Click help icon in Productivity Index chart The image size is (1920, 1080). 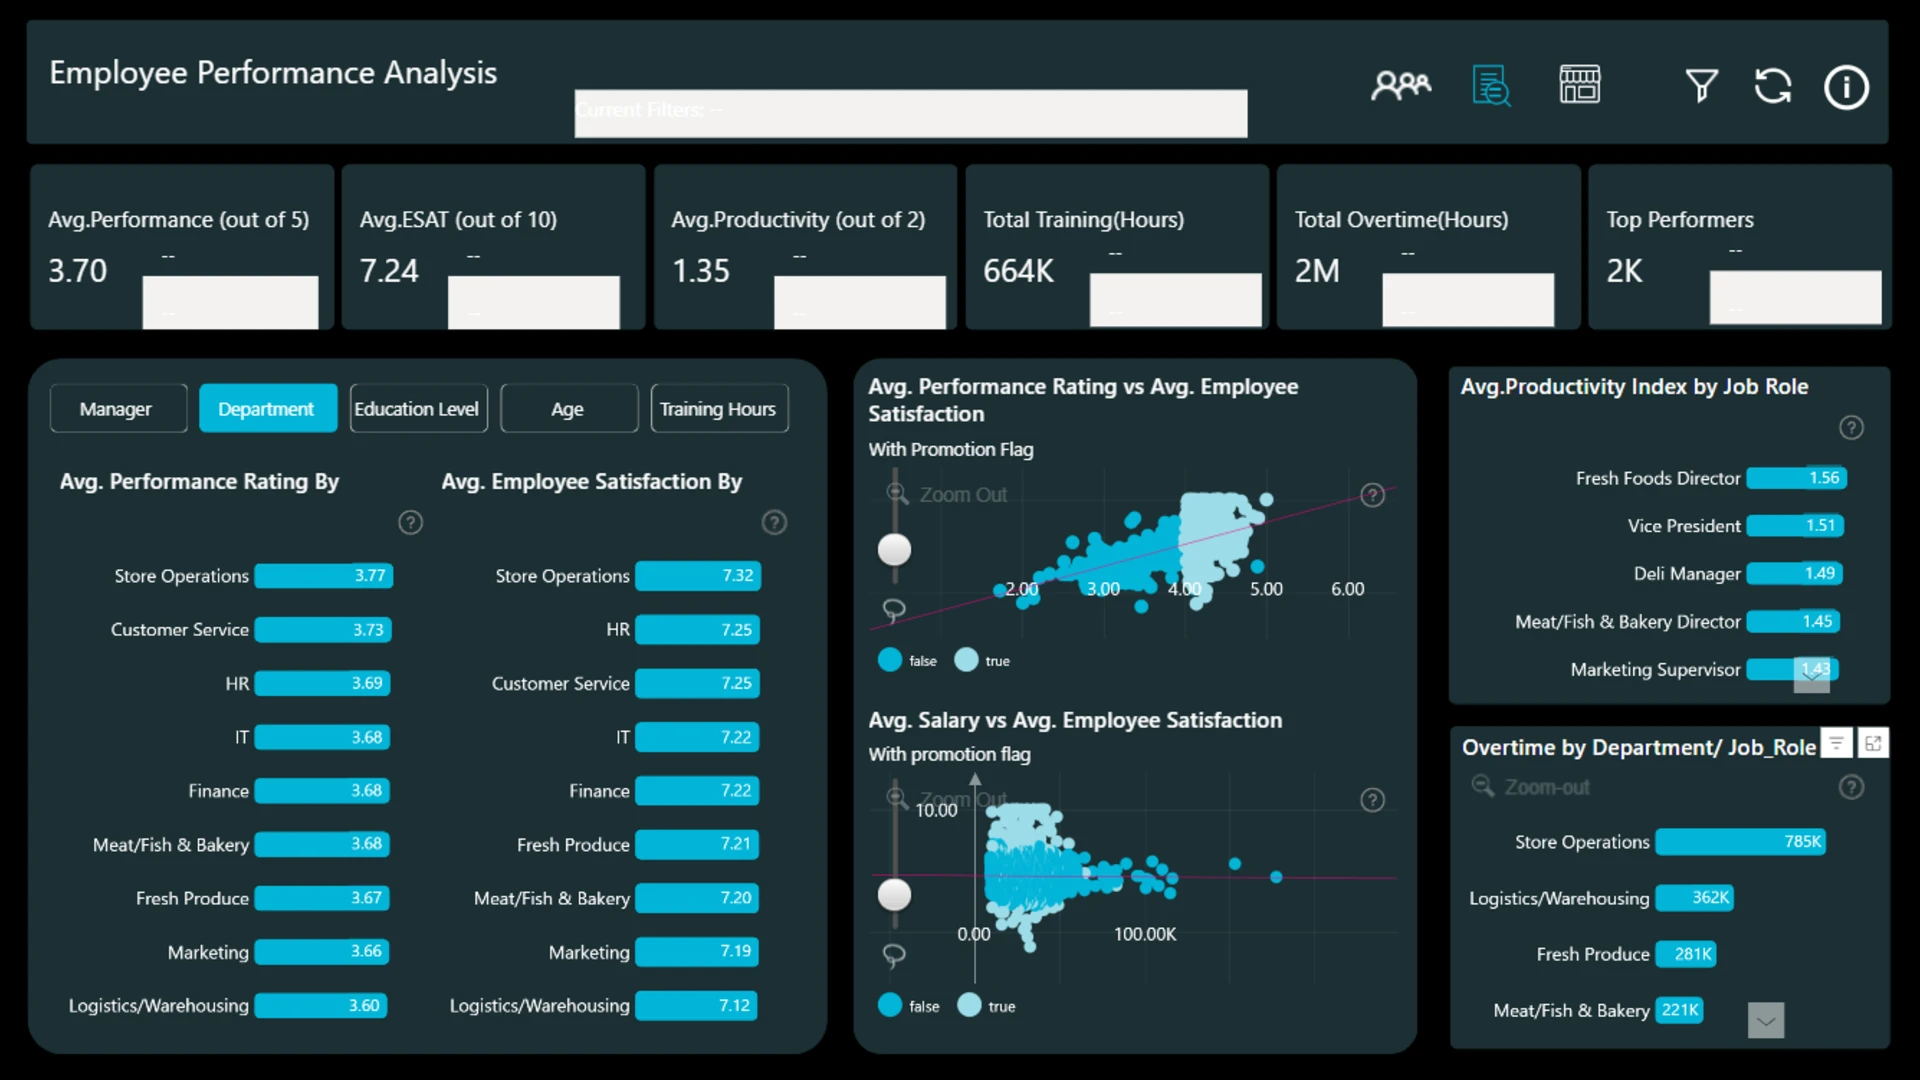(x=1851, y=428)
